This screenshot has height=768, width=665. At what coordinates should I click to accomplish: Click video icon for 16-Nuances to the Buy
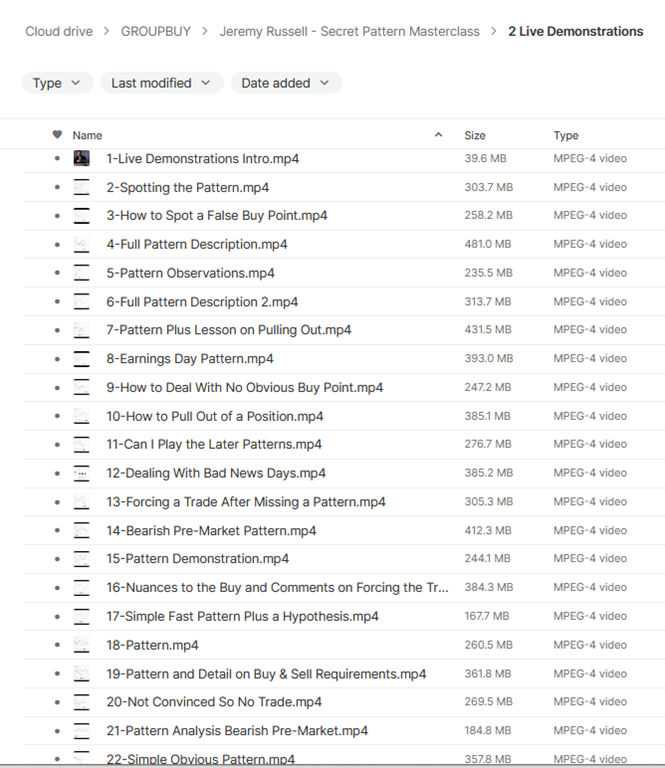pyautogui.click(x=81, y=587)
